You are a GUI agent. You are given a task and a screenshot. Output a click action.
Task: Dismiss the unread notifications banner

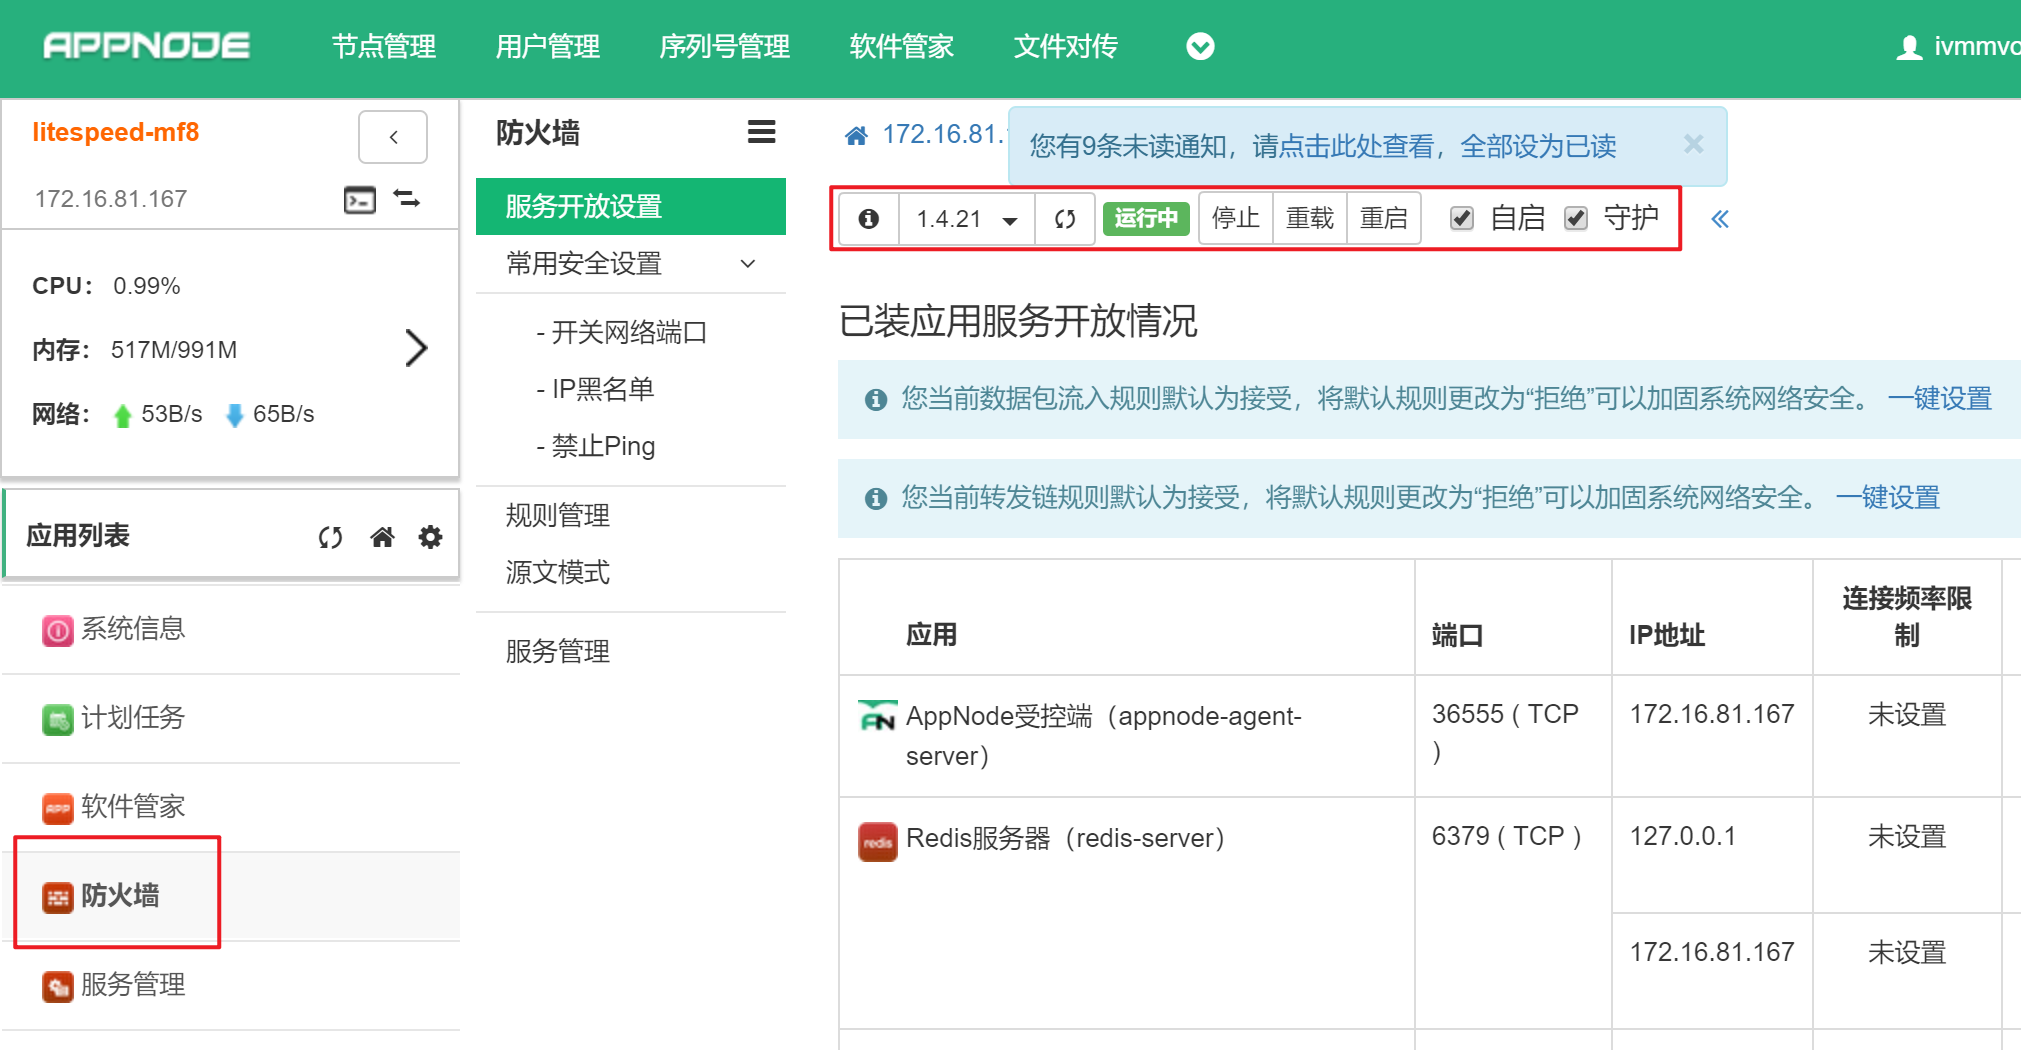pyautogui.click(x=1693, y=145)
